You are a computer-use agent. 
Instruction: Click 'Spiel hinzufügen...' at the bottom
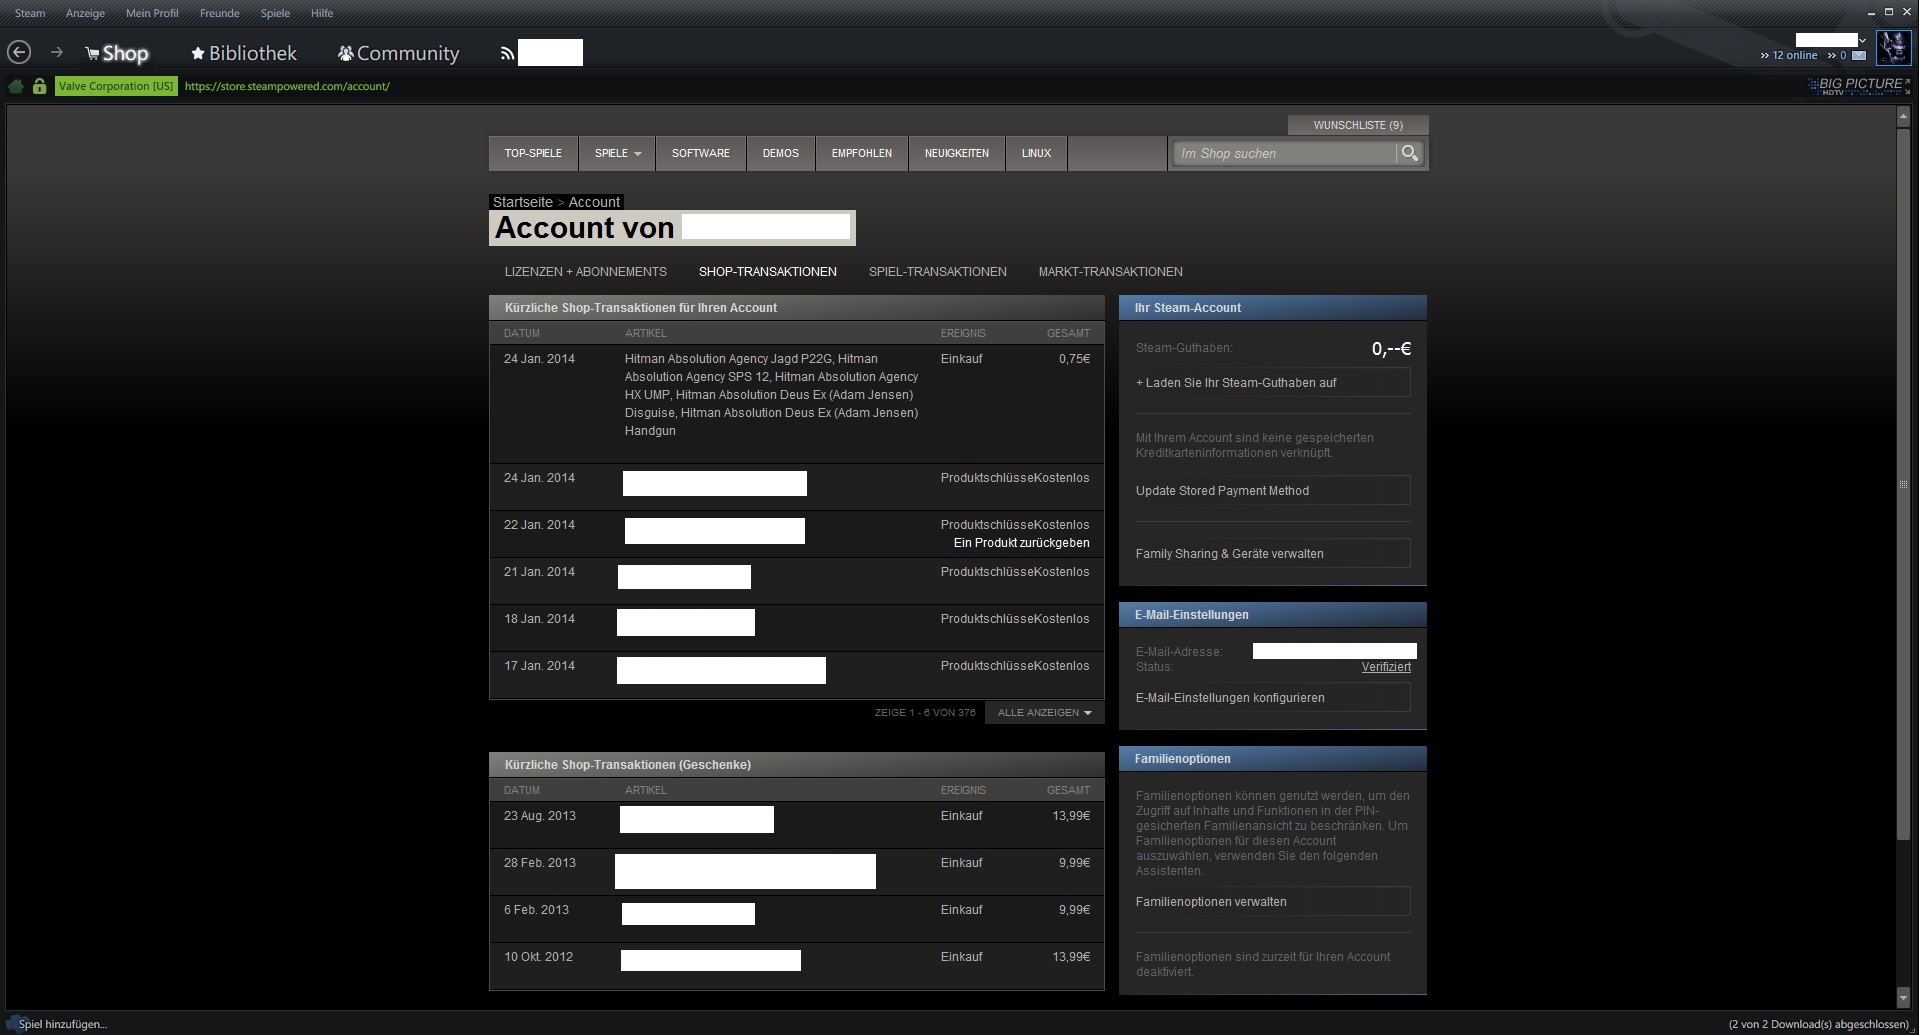63,1024
